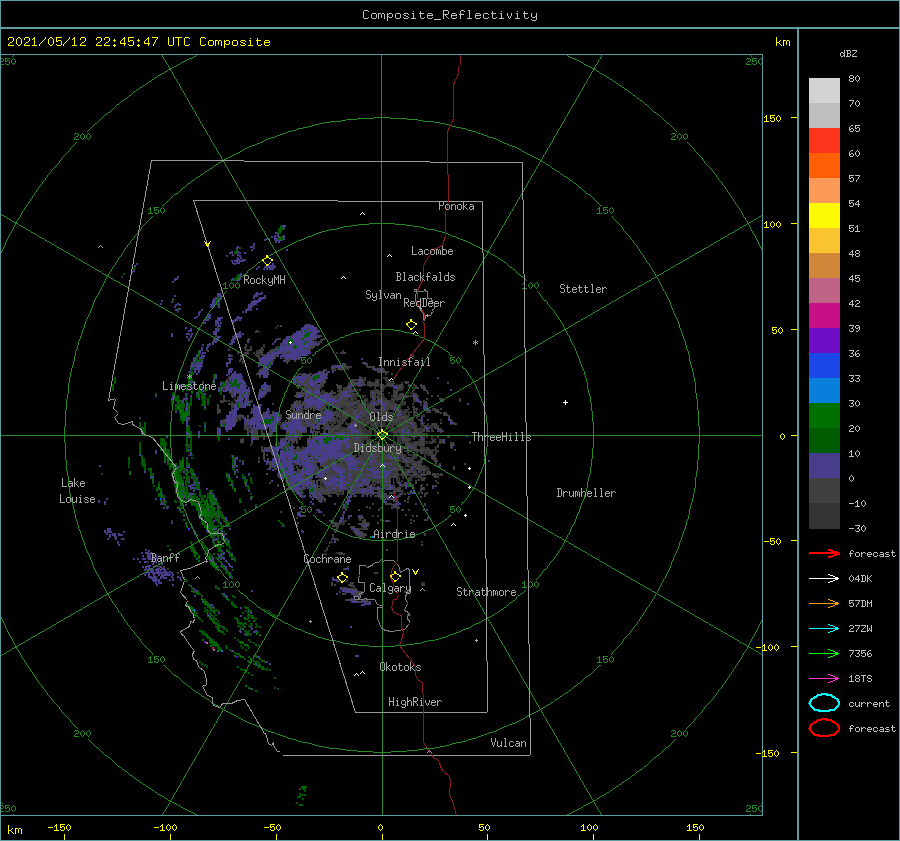Click the Cochrane city label

327,559
